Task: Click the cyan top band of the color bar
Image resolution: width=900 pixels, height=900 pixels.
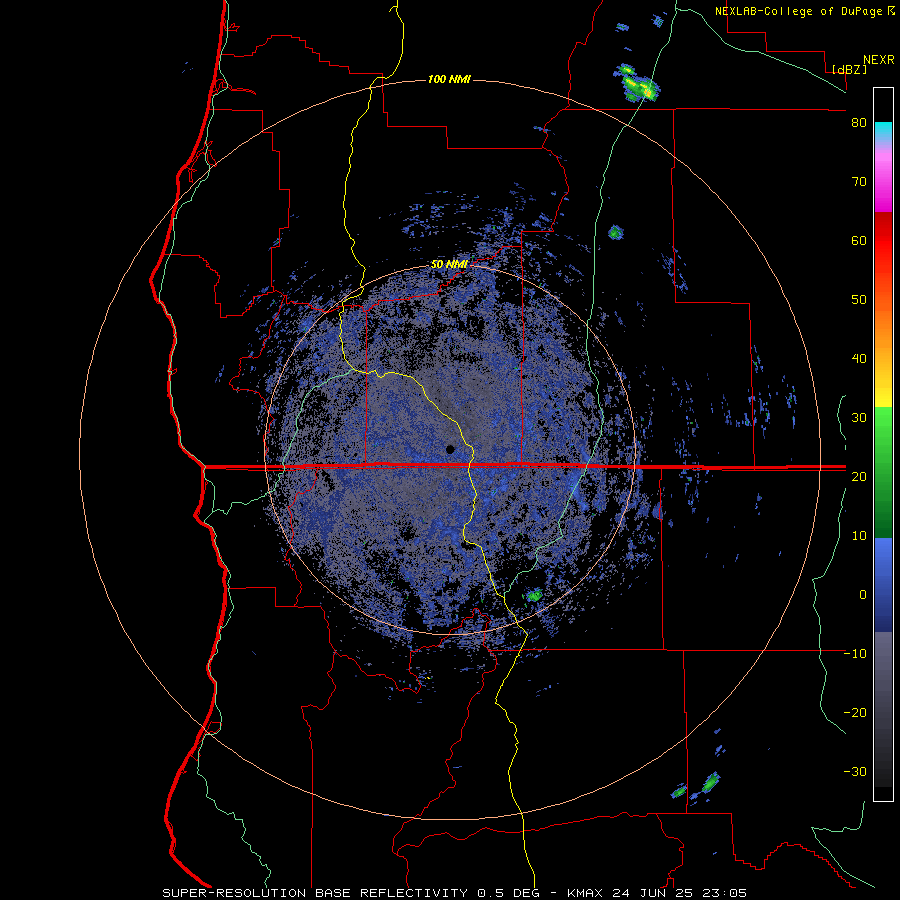Action: click(883, 130)
